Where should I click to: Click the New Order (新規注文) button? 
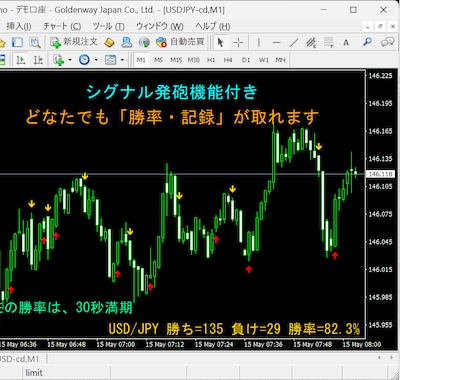74,42
